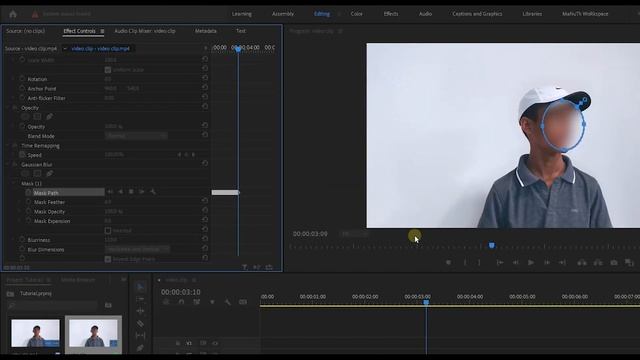This screenshot has width=640, height=360.
Task: Toggle the Uniform Scale checkbox
Action: tap(108, 70)
